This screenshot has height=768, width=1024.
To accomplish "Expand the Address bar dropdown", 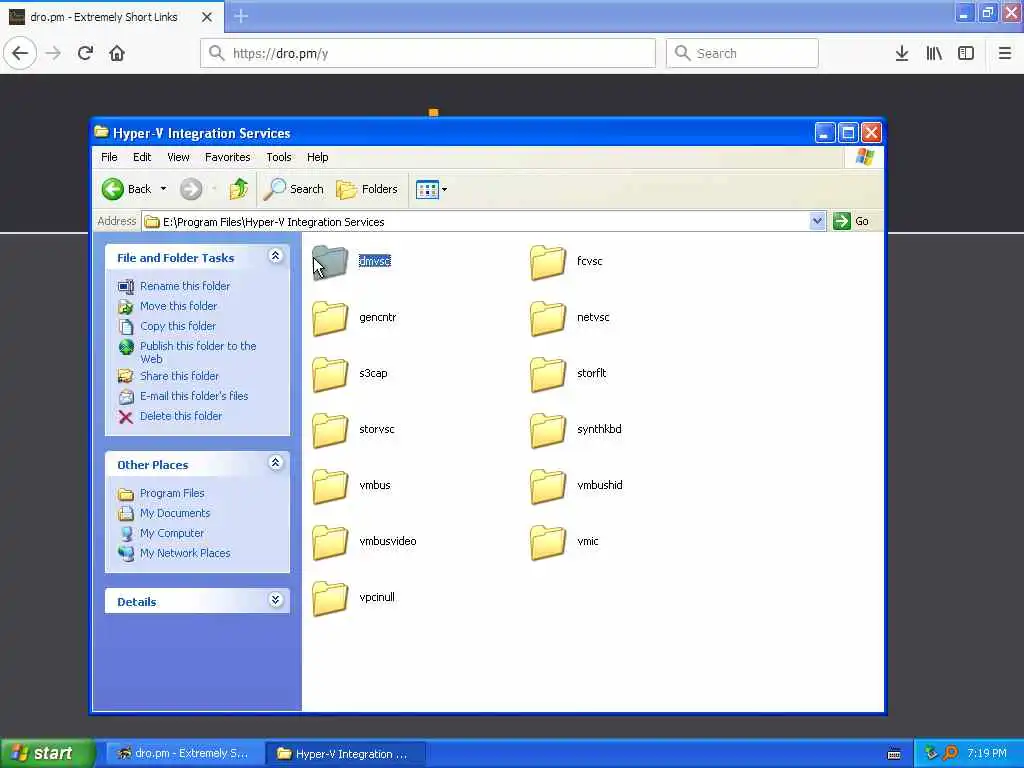I will [x=817, y=221].
